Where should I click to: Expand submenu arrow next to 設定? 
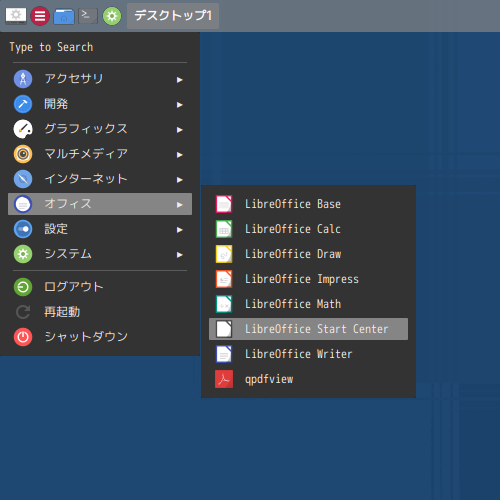point(180,230)
